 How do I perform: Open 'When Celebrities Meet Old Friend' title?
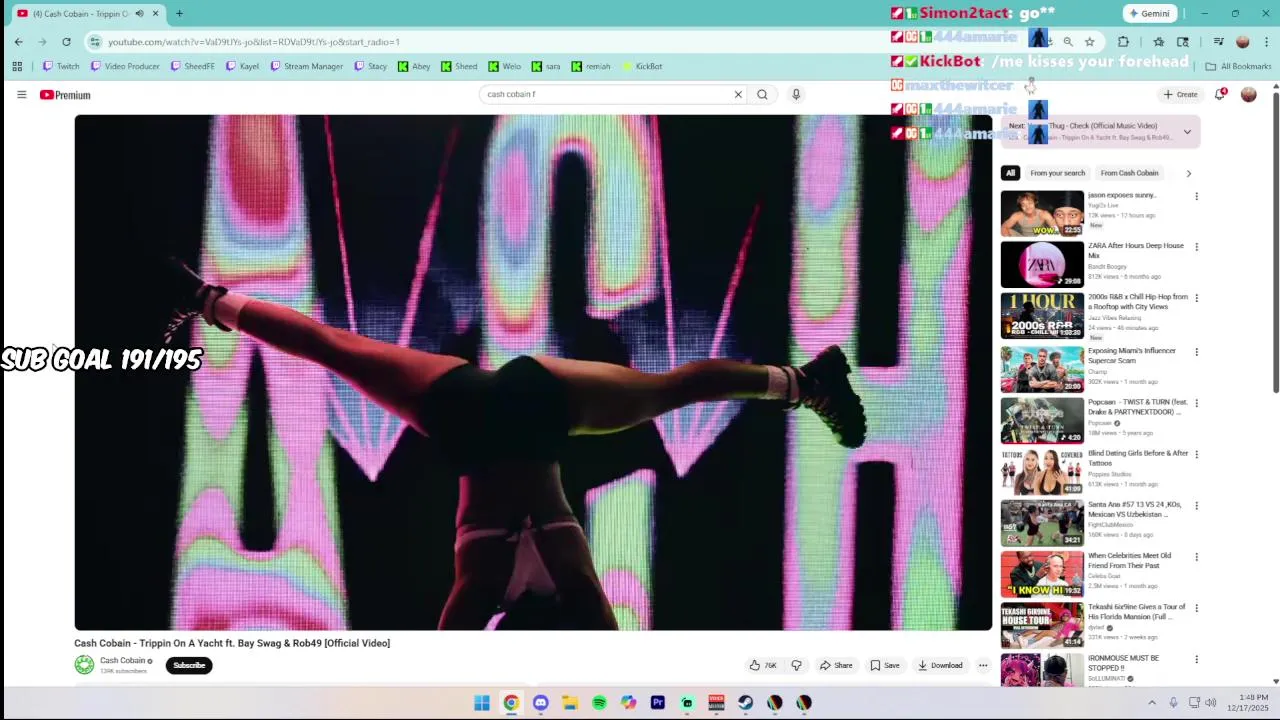pos(1129,560)
